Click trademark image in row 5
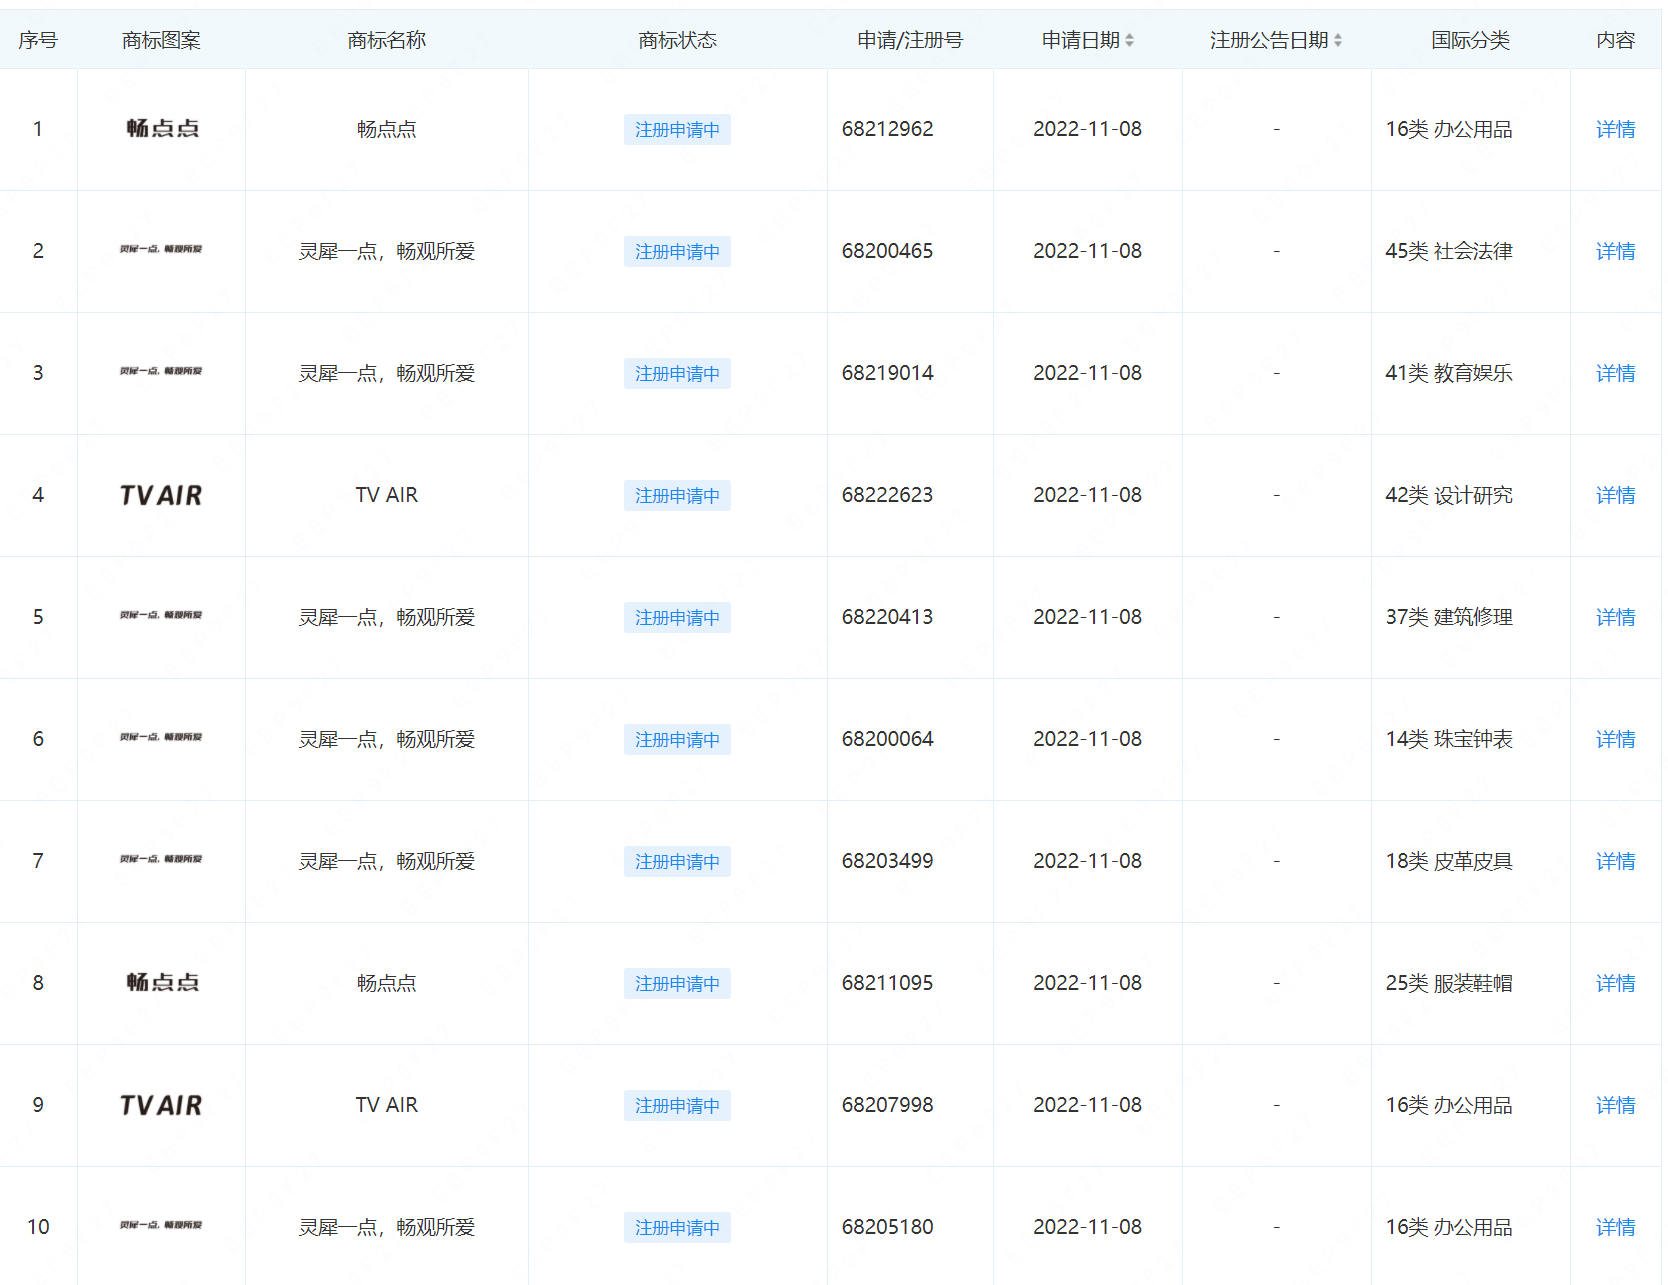 coord(161,615)
